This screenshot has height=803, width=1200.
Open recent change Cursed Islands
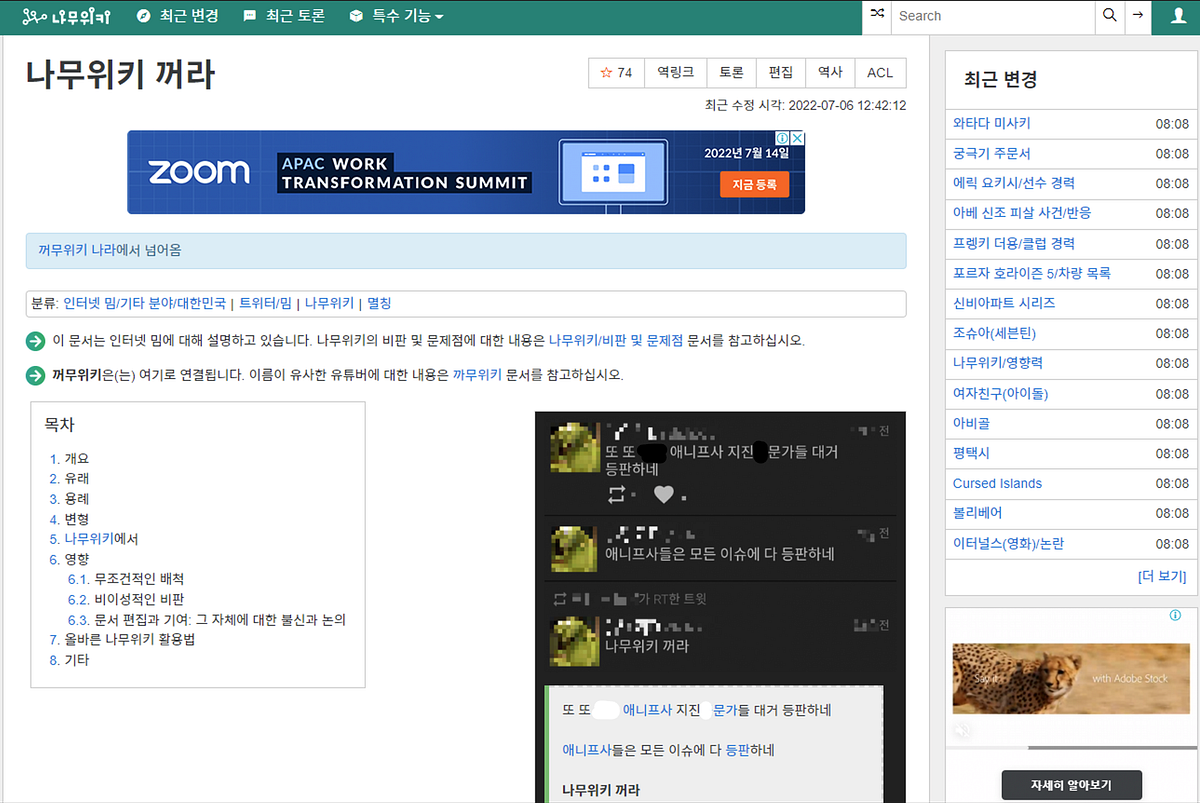pyautogui.click(x=997, y=483)
